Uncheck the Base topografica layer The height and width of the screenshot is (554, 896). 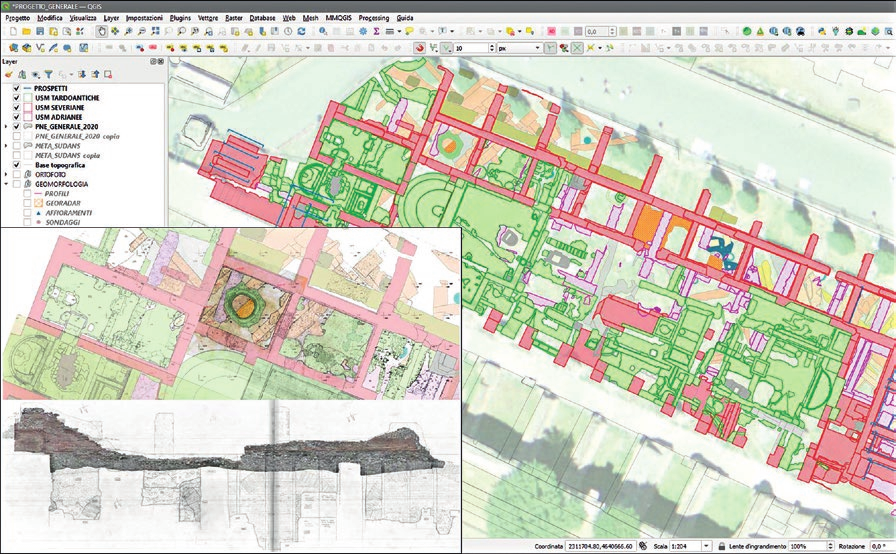17,164
